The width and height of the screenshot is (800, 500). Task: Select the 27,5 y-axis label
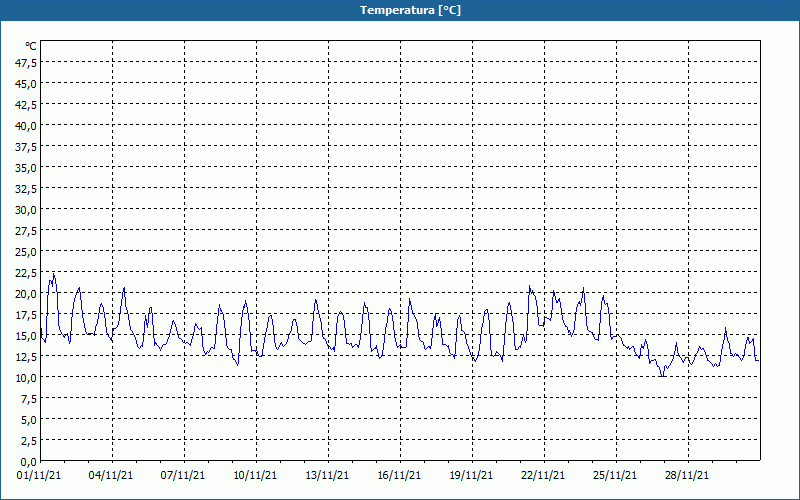coord(27,231)
